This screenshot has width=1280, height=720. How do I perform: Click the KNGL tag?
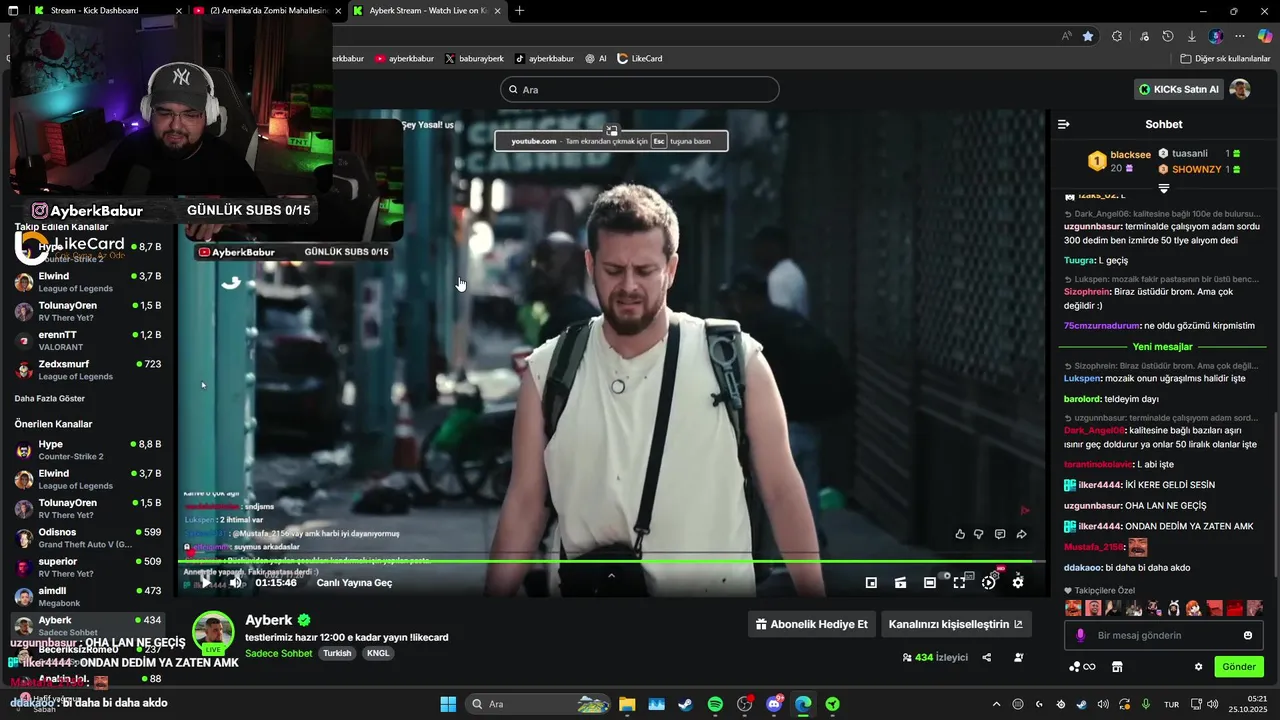click(378, 653)
